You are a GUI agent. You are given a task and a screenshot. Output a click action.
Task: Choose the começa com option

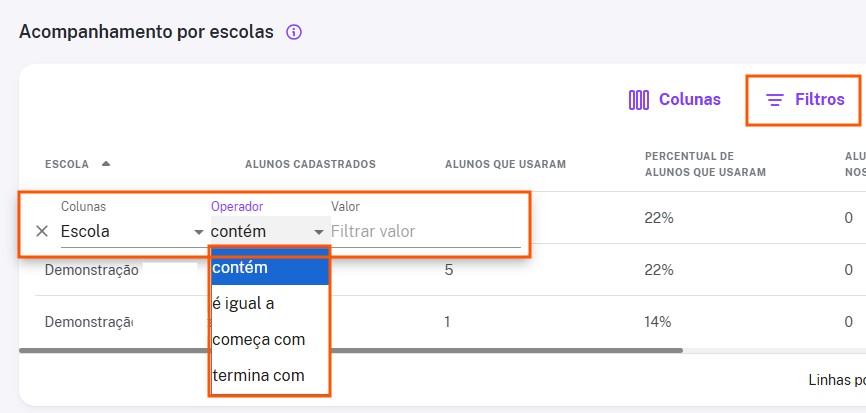(270, 339)
